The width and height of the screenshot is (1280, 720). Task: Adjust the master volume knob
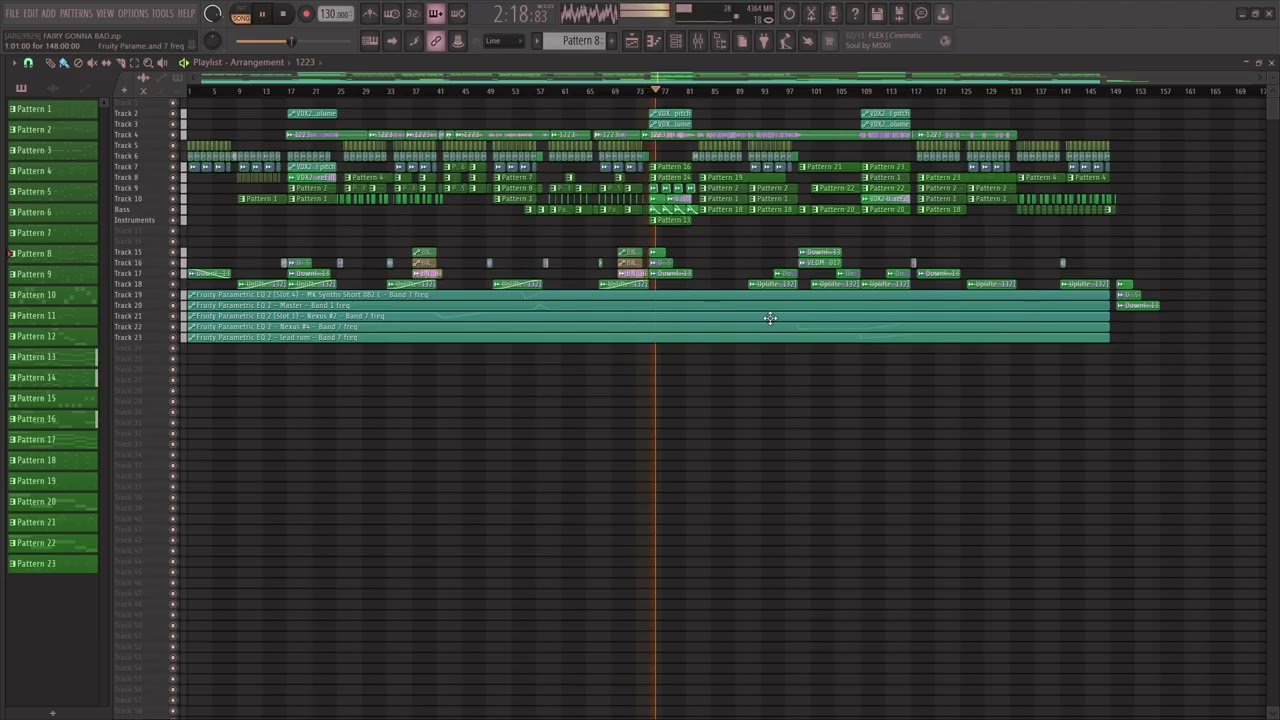click(212, 13)
